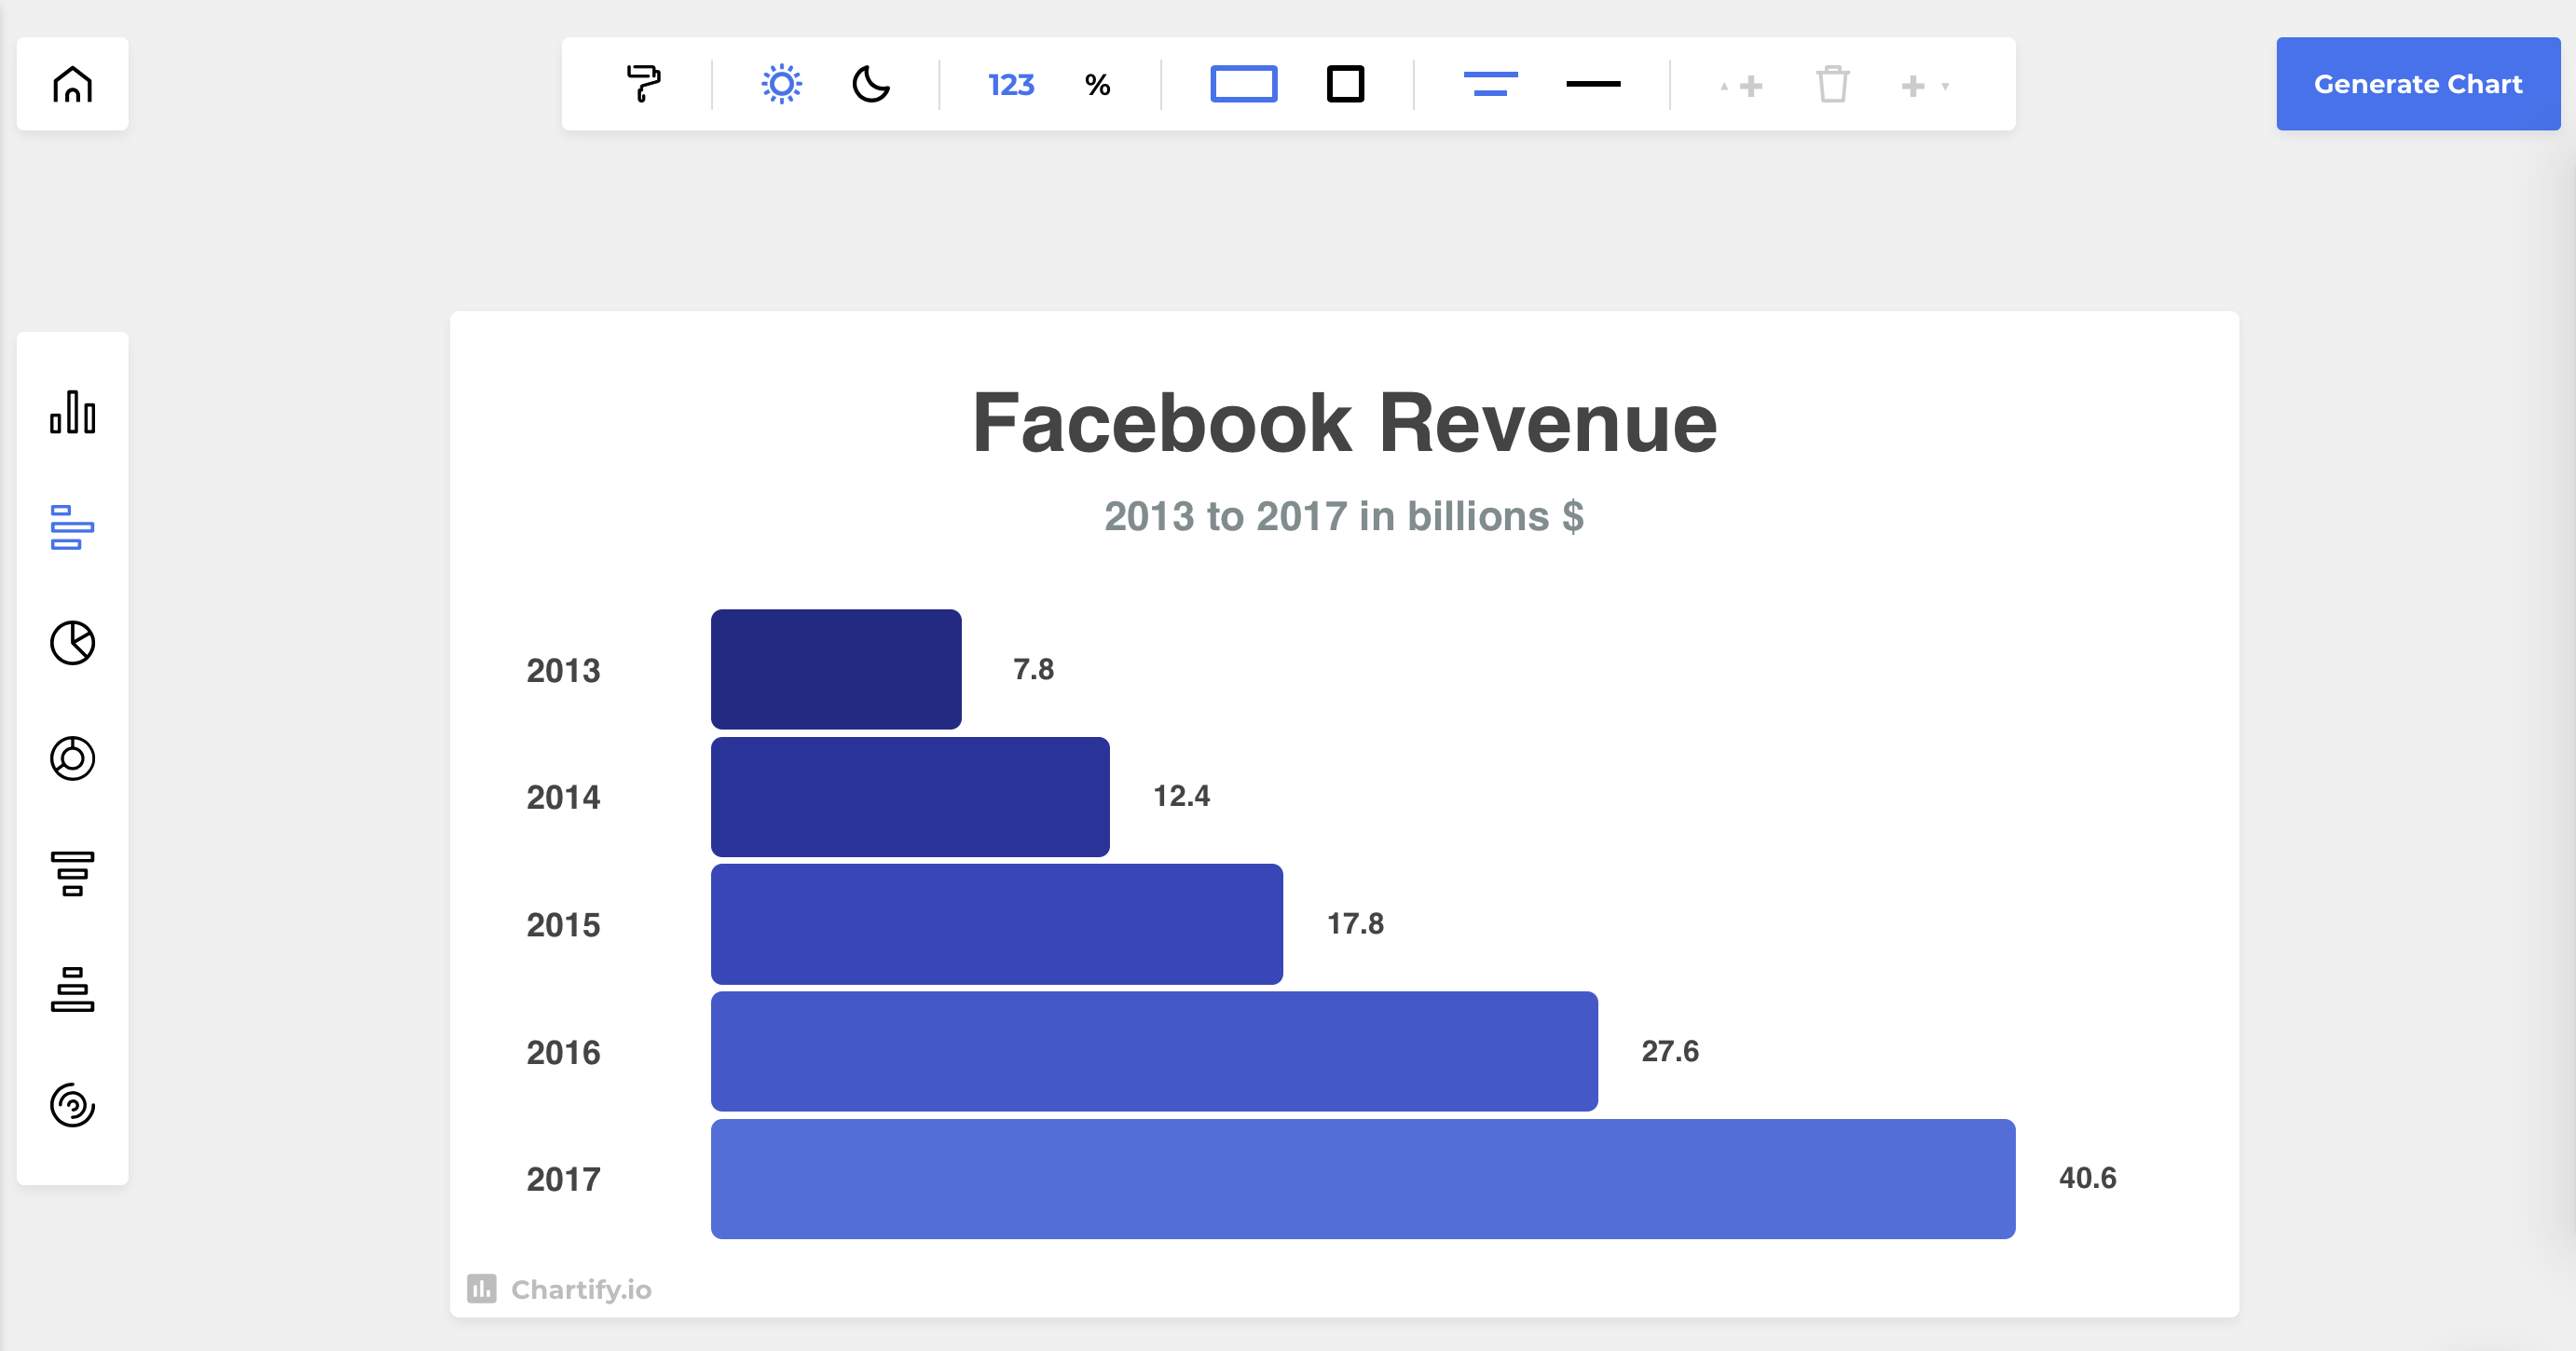Show values as percentages
Image resolution: width=2576 pixels, height=1351 pixels.
tap(1097, 84)
